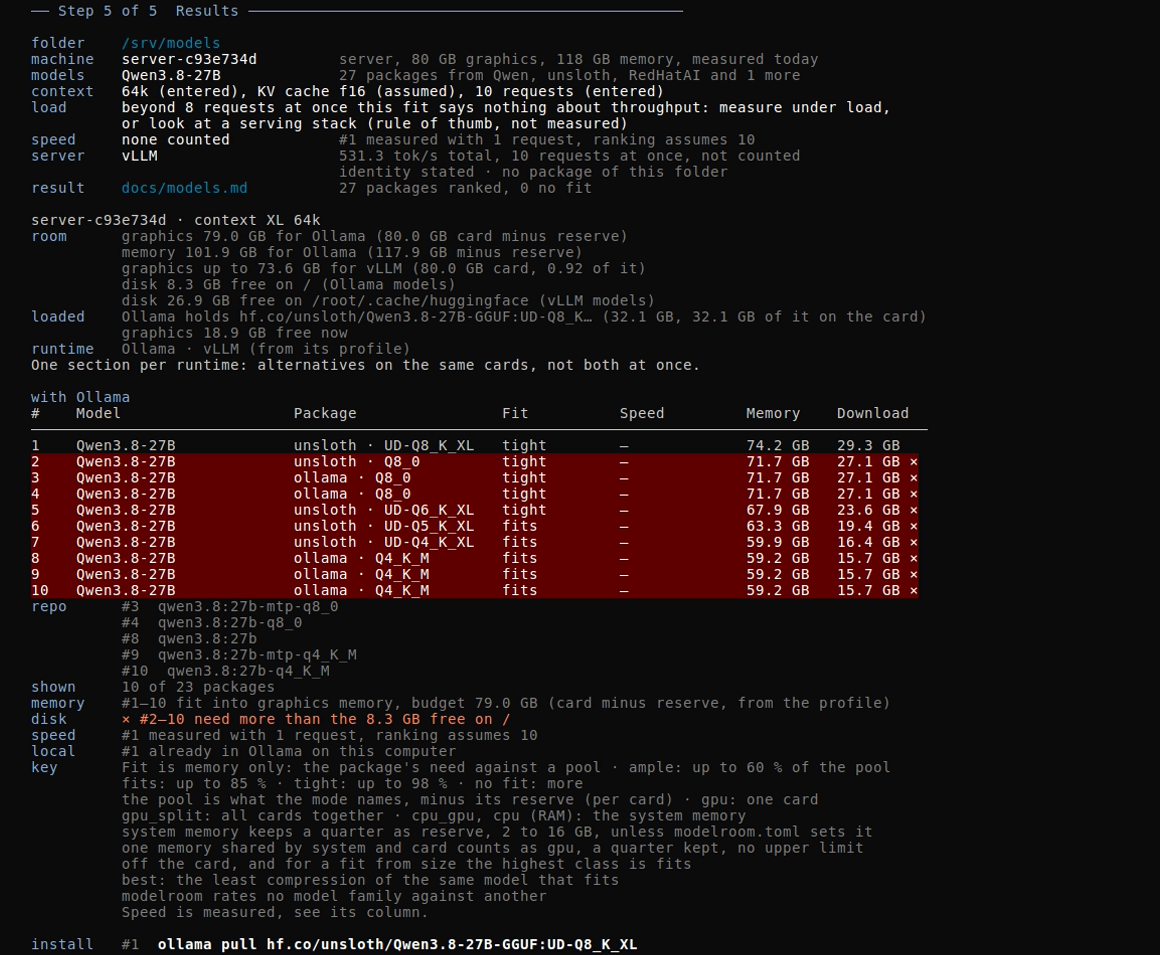Select row 2 package unsloth Q8_0
This screenshot has height=955, width=1160.
[357, 462]
